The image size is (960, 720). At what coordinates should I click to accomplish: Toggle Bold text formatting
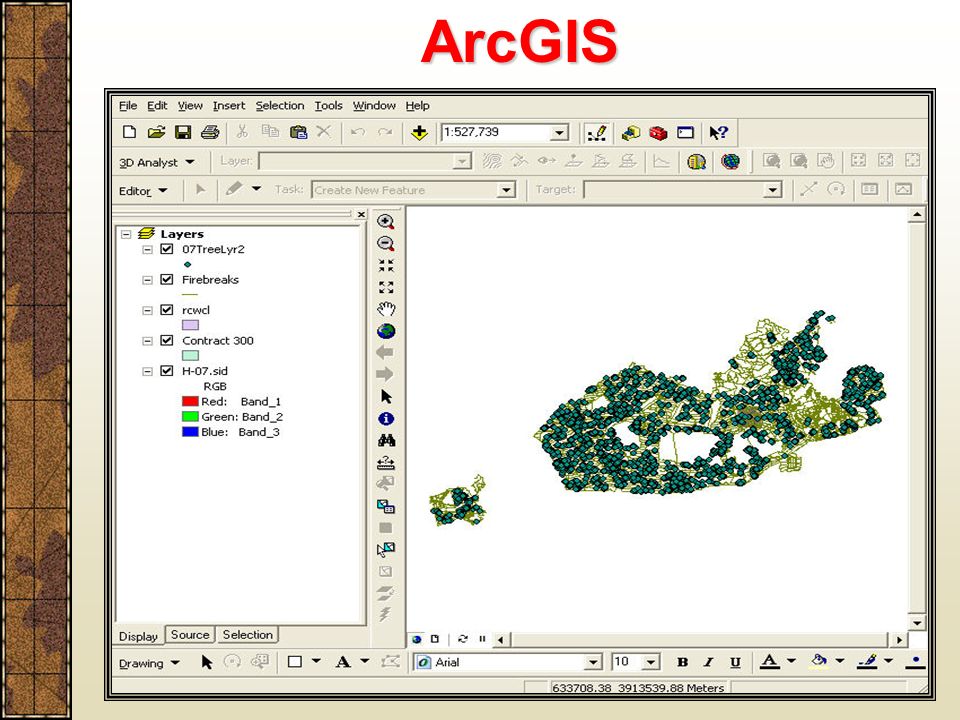682,662
